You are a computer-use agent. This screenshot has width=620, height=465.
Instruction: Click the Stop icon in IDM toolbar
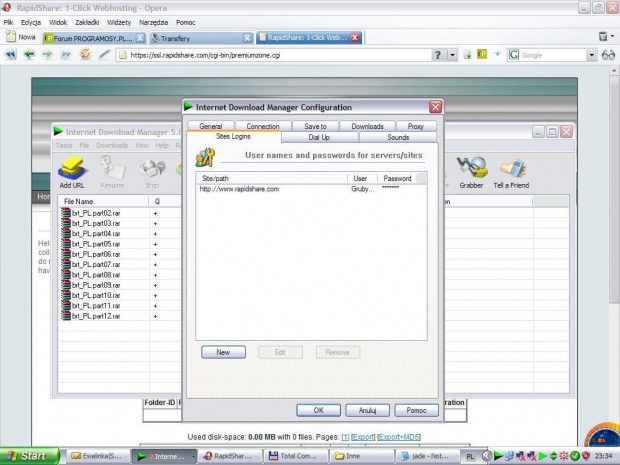tap(152, 172)
